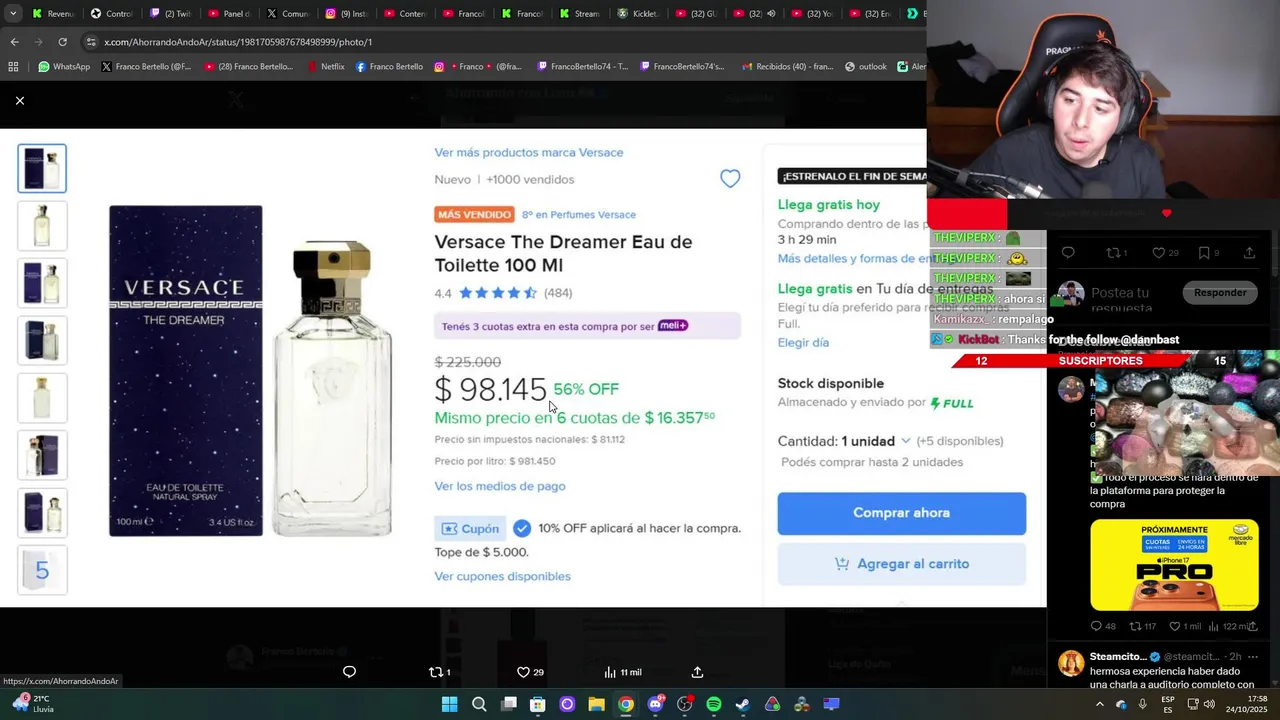Show hidden icons with the tray chevron
This screenshot has height=720, width=1280.
(x=1100, y=704)
